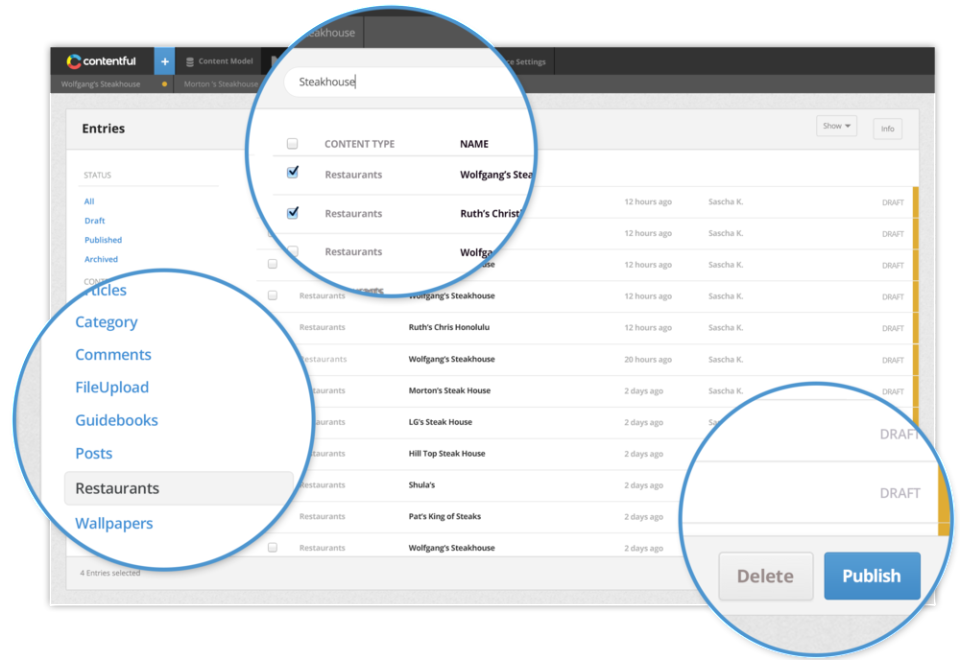Uncheck the magnified Ruth's Christ row checkbox
The width and height of the screenshot is (960, 660).
[x=293, y=212]
